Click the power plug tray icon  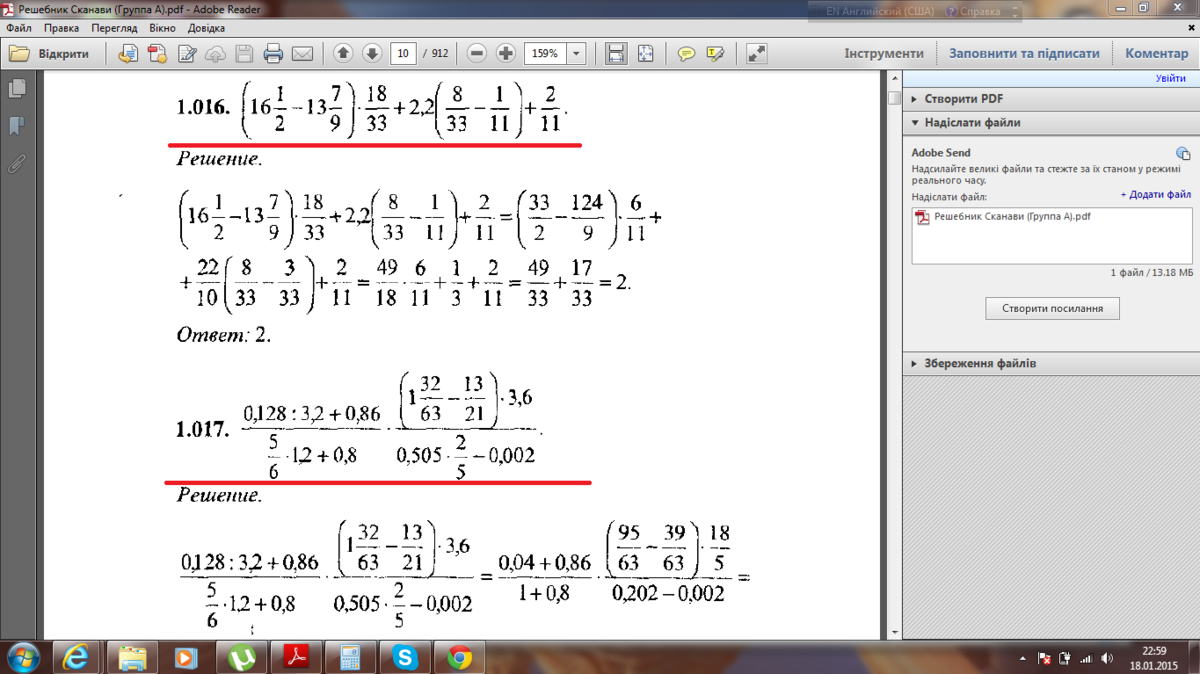coord(1066,658)
